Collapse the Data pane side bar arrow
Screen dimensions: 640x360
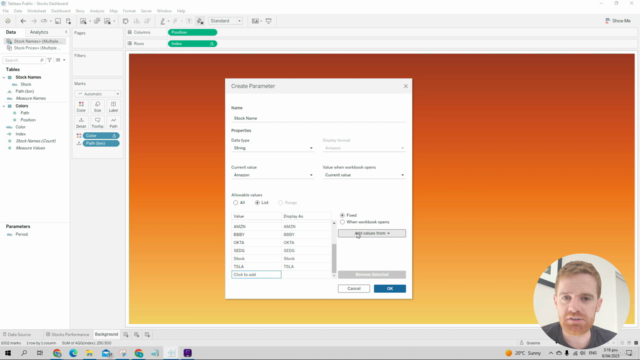[x=66, y=32]
